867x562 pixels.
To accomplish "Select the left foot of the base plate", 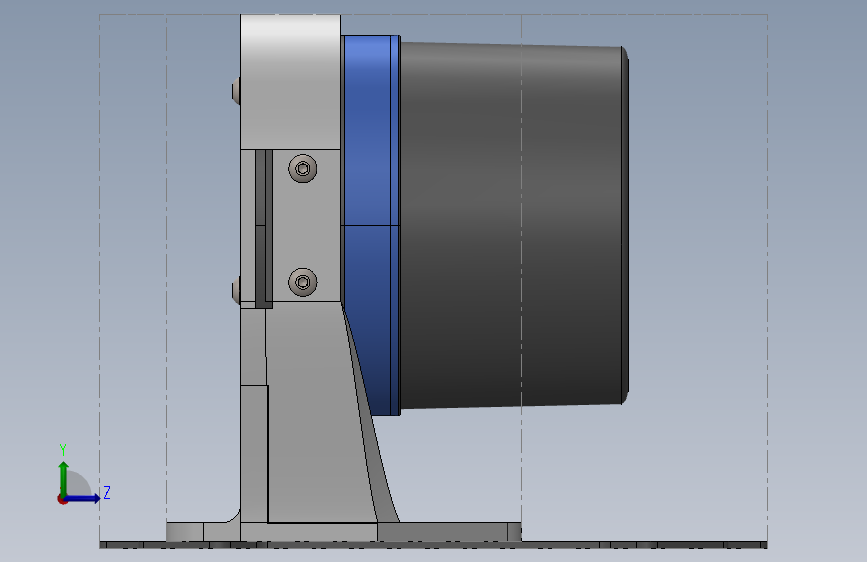I will point(203,532).
